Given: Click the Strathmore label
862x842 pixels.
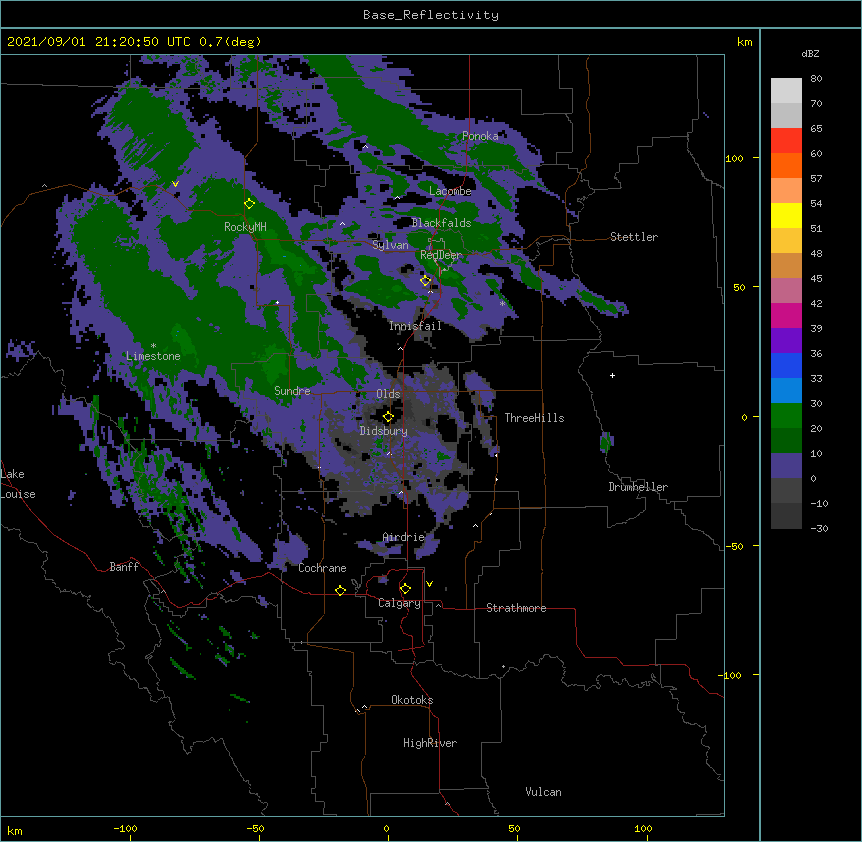Looking at the screenshot, I should (x=516, y=608).
